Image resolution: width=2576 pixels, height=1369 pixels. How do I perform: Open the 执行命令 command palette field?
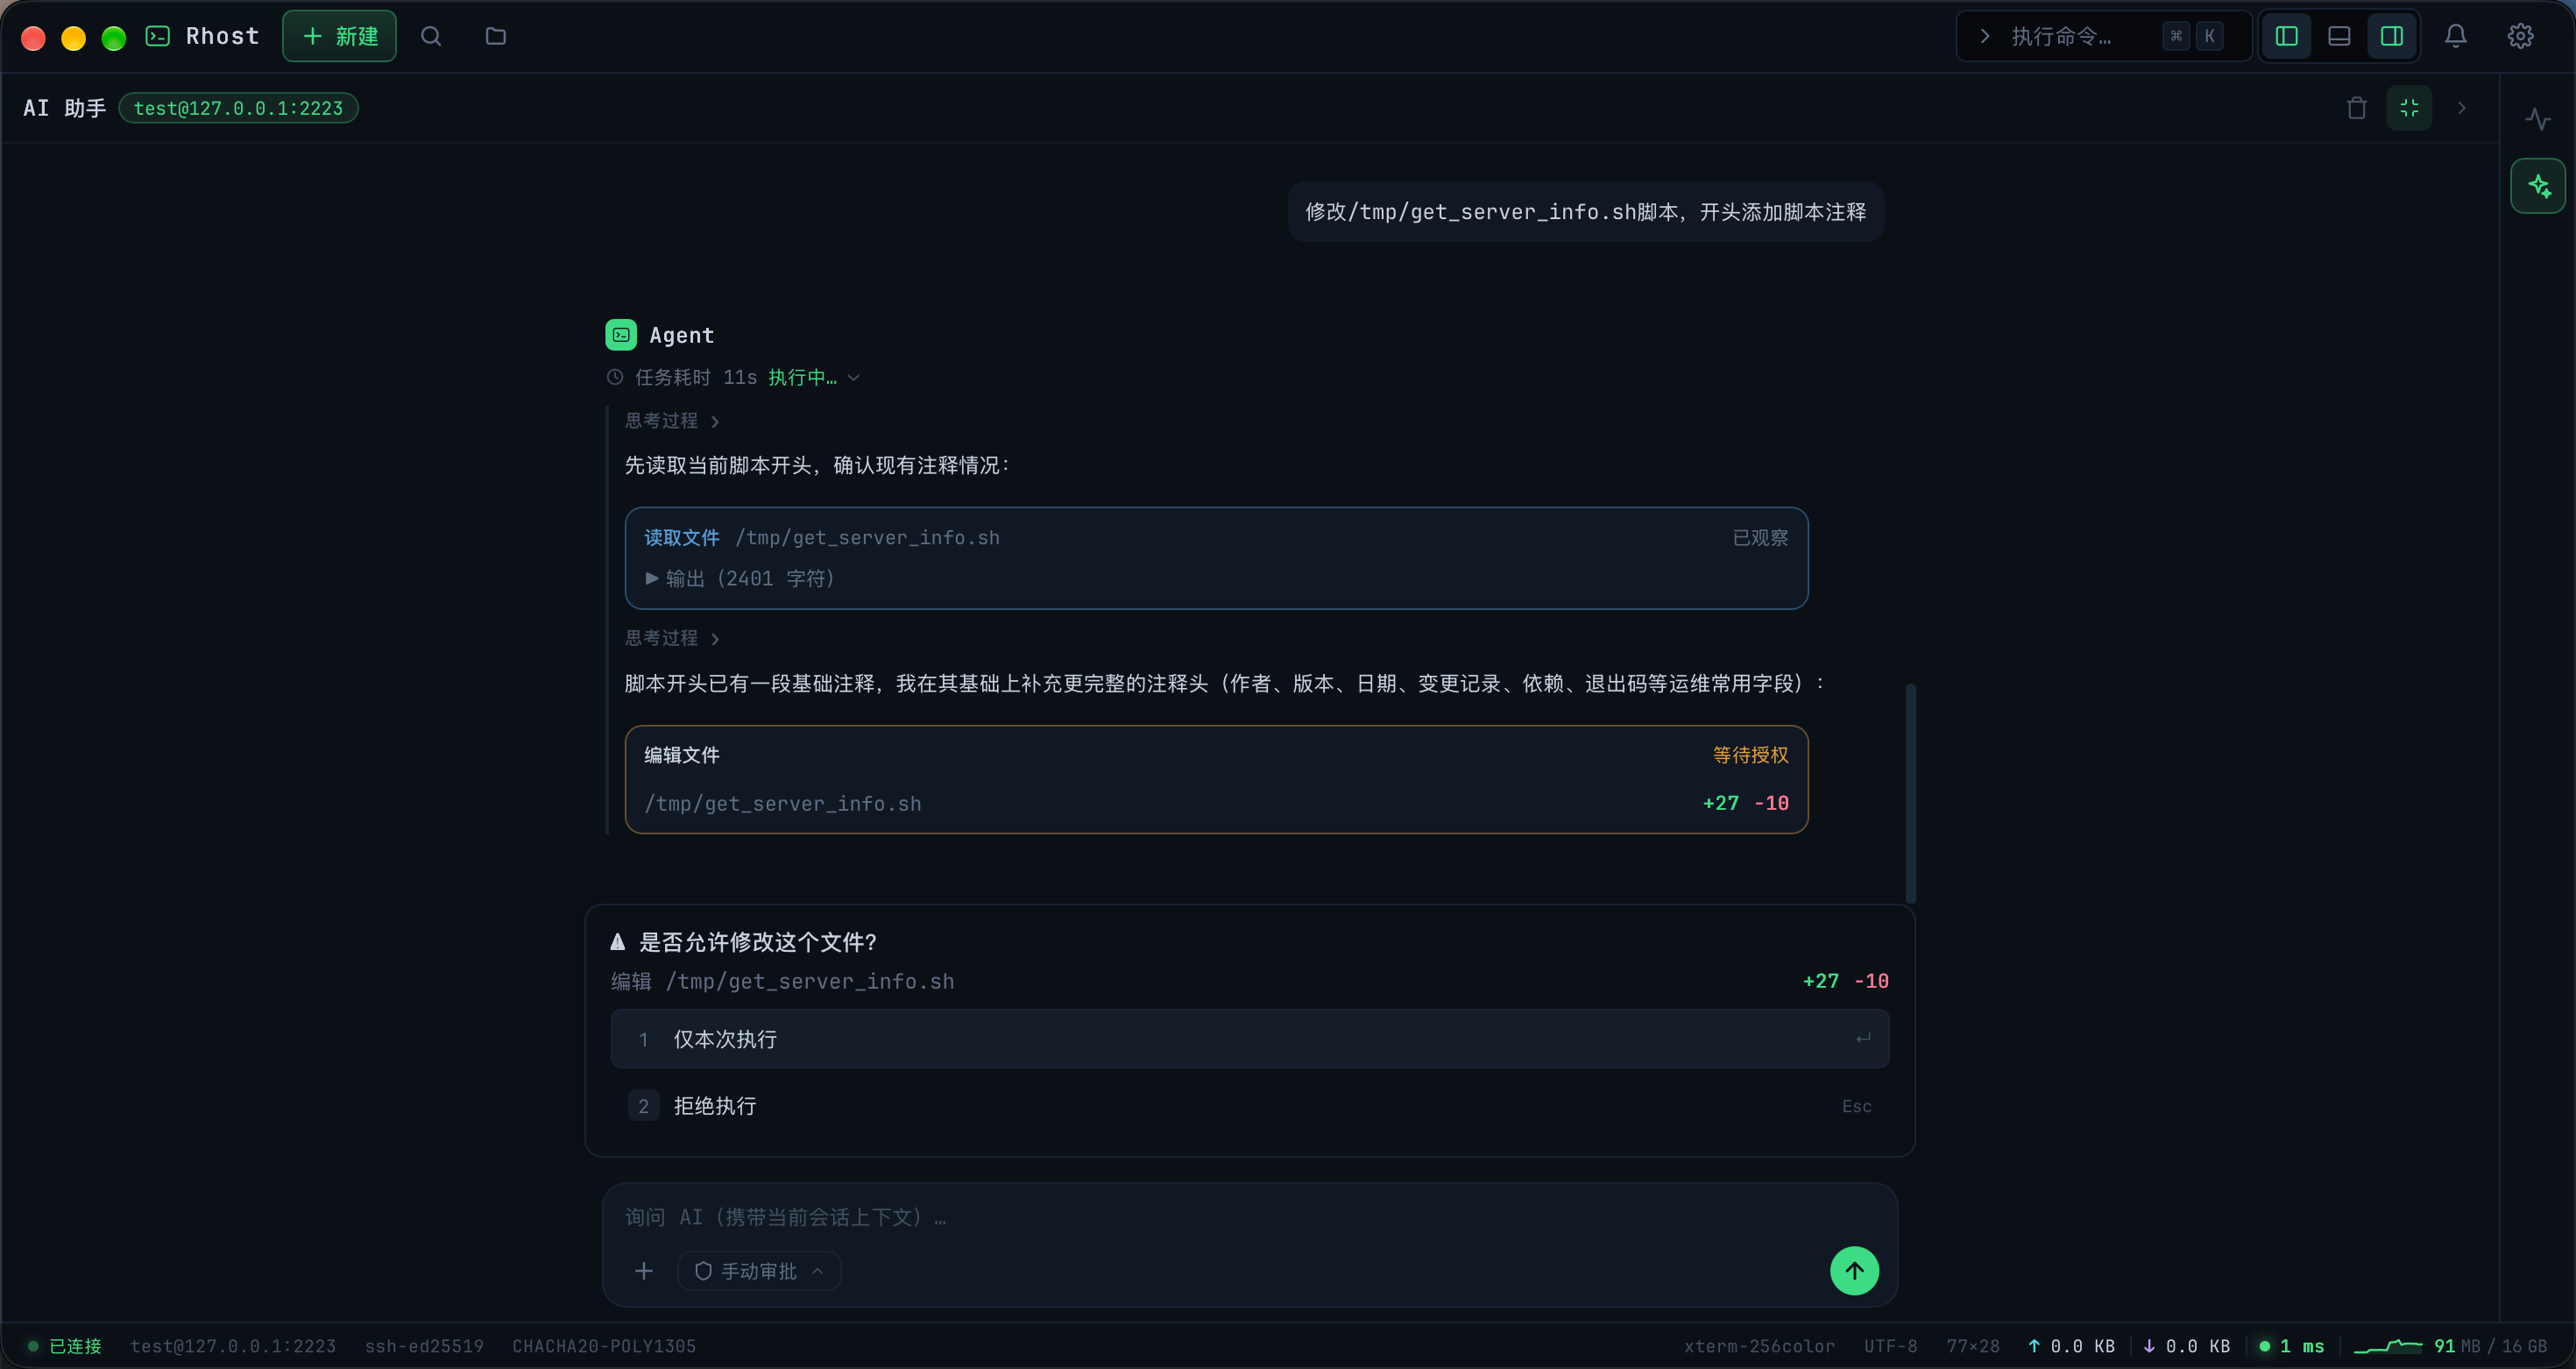click(2103, 36)
